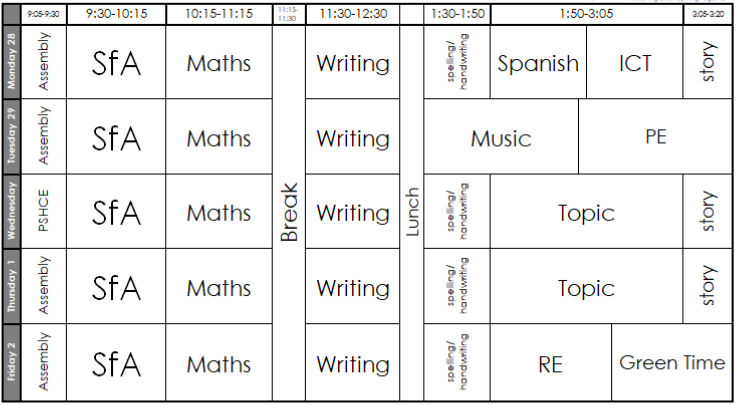
Task: Click the Topic cell on Thursday
Action: click(586, 288)
